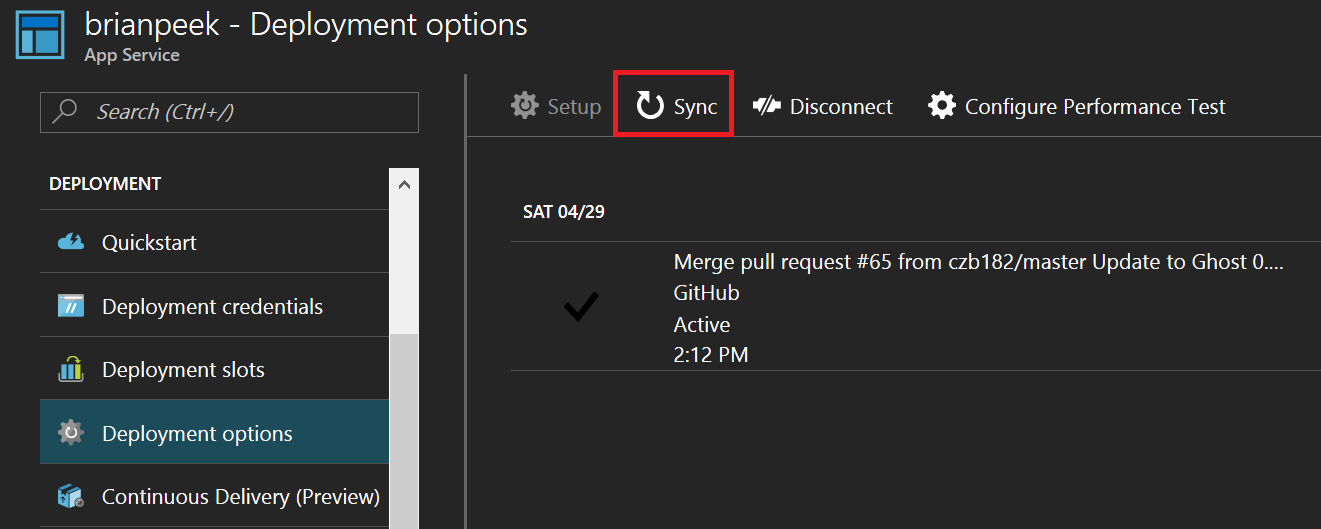This screenshot has width=1321, height=529.
Task: Click the search magnifier icon
Action: [x=65, y=111]
